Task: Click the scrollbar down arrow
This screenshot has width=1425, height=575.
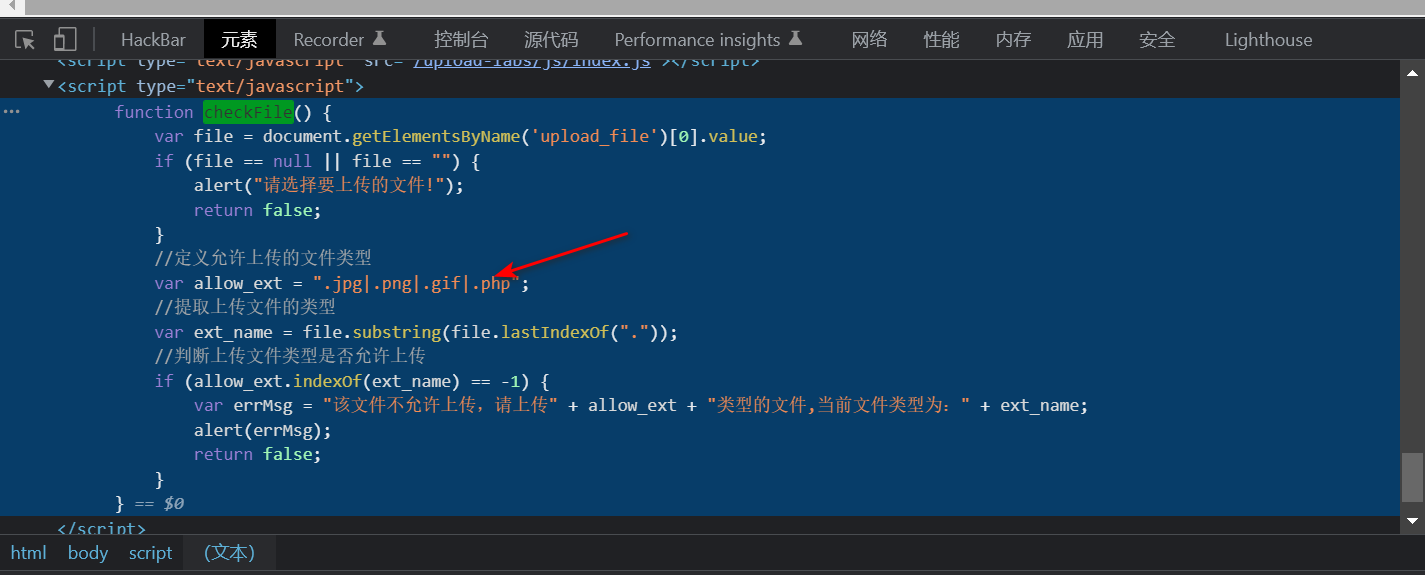Action: pyautogui.click(x=1412, y=520)
